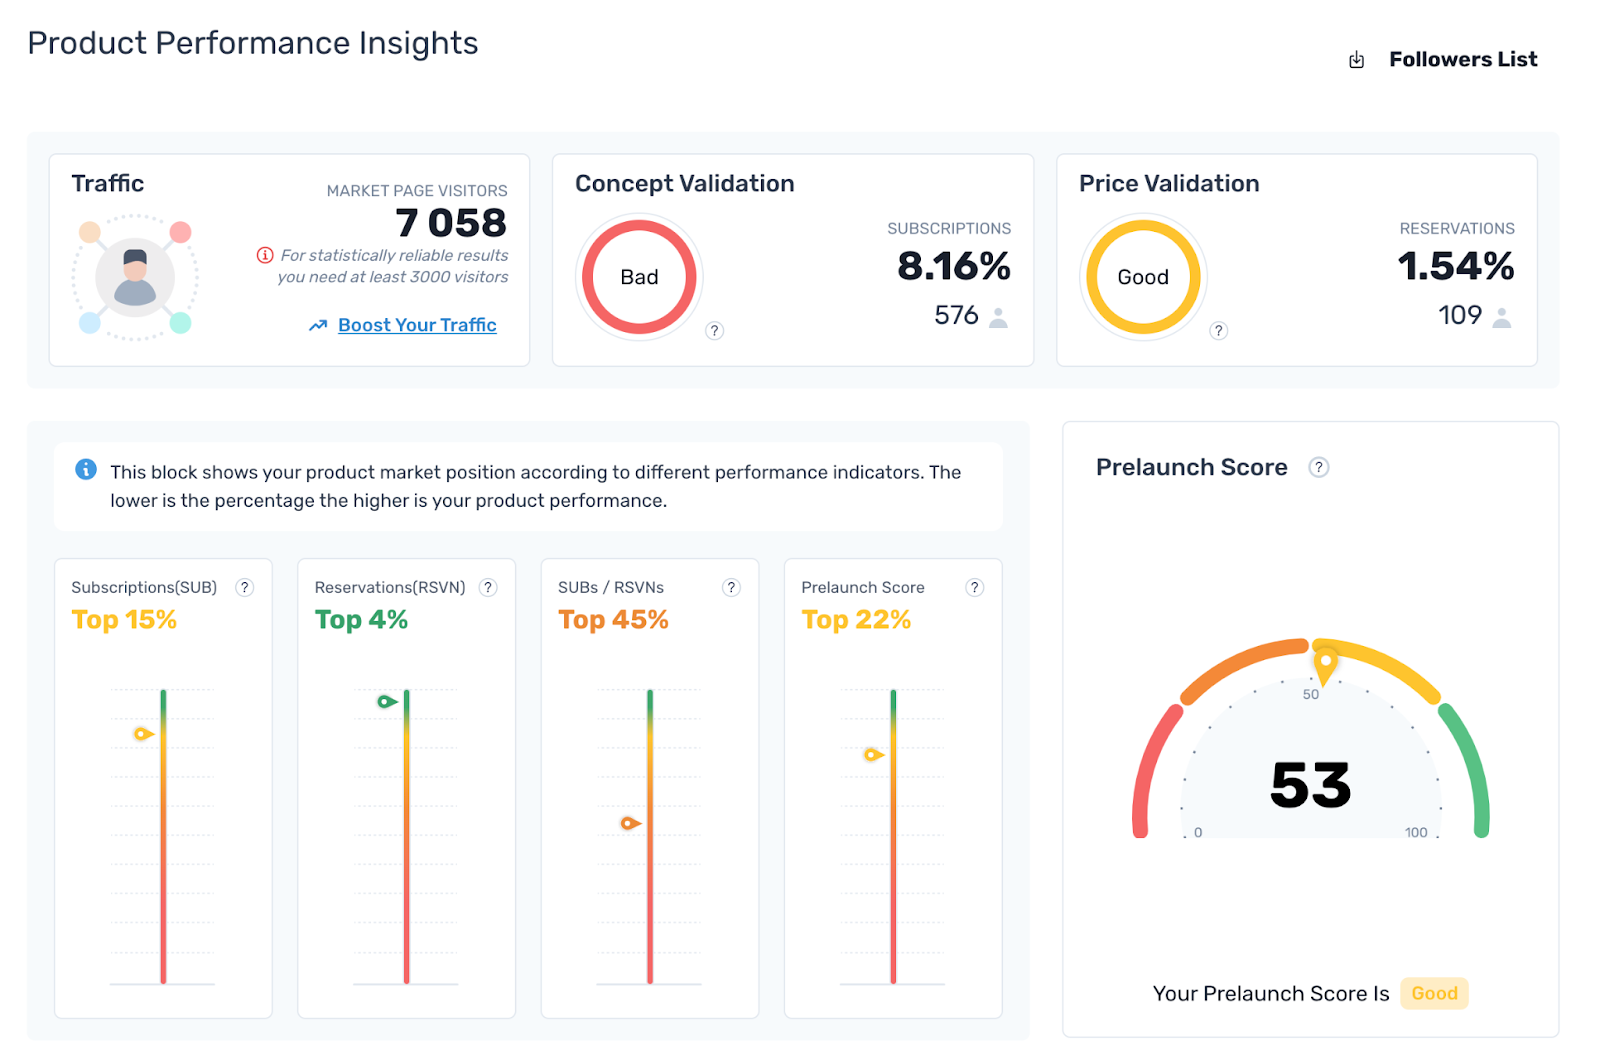
Task: Click the trending arrow icon beside Boost Your Traffic
Action: tap(318, 325)
